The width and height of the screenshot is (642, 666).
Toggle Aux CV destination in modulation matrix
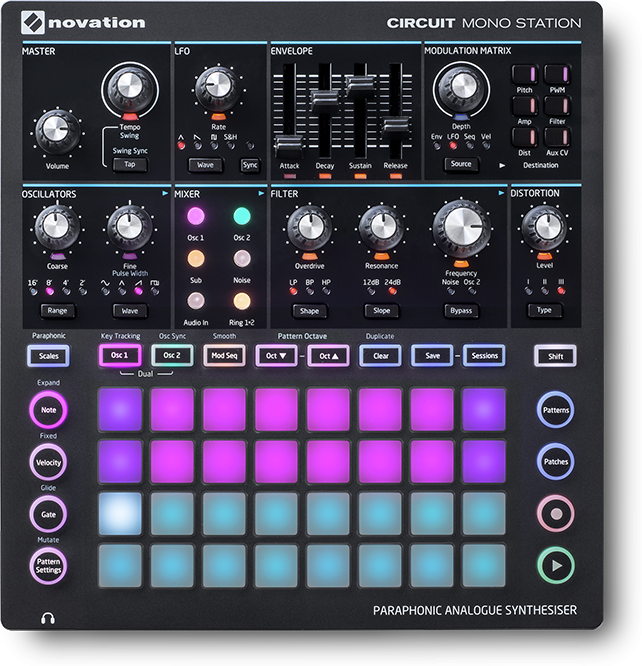557,137
